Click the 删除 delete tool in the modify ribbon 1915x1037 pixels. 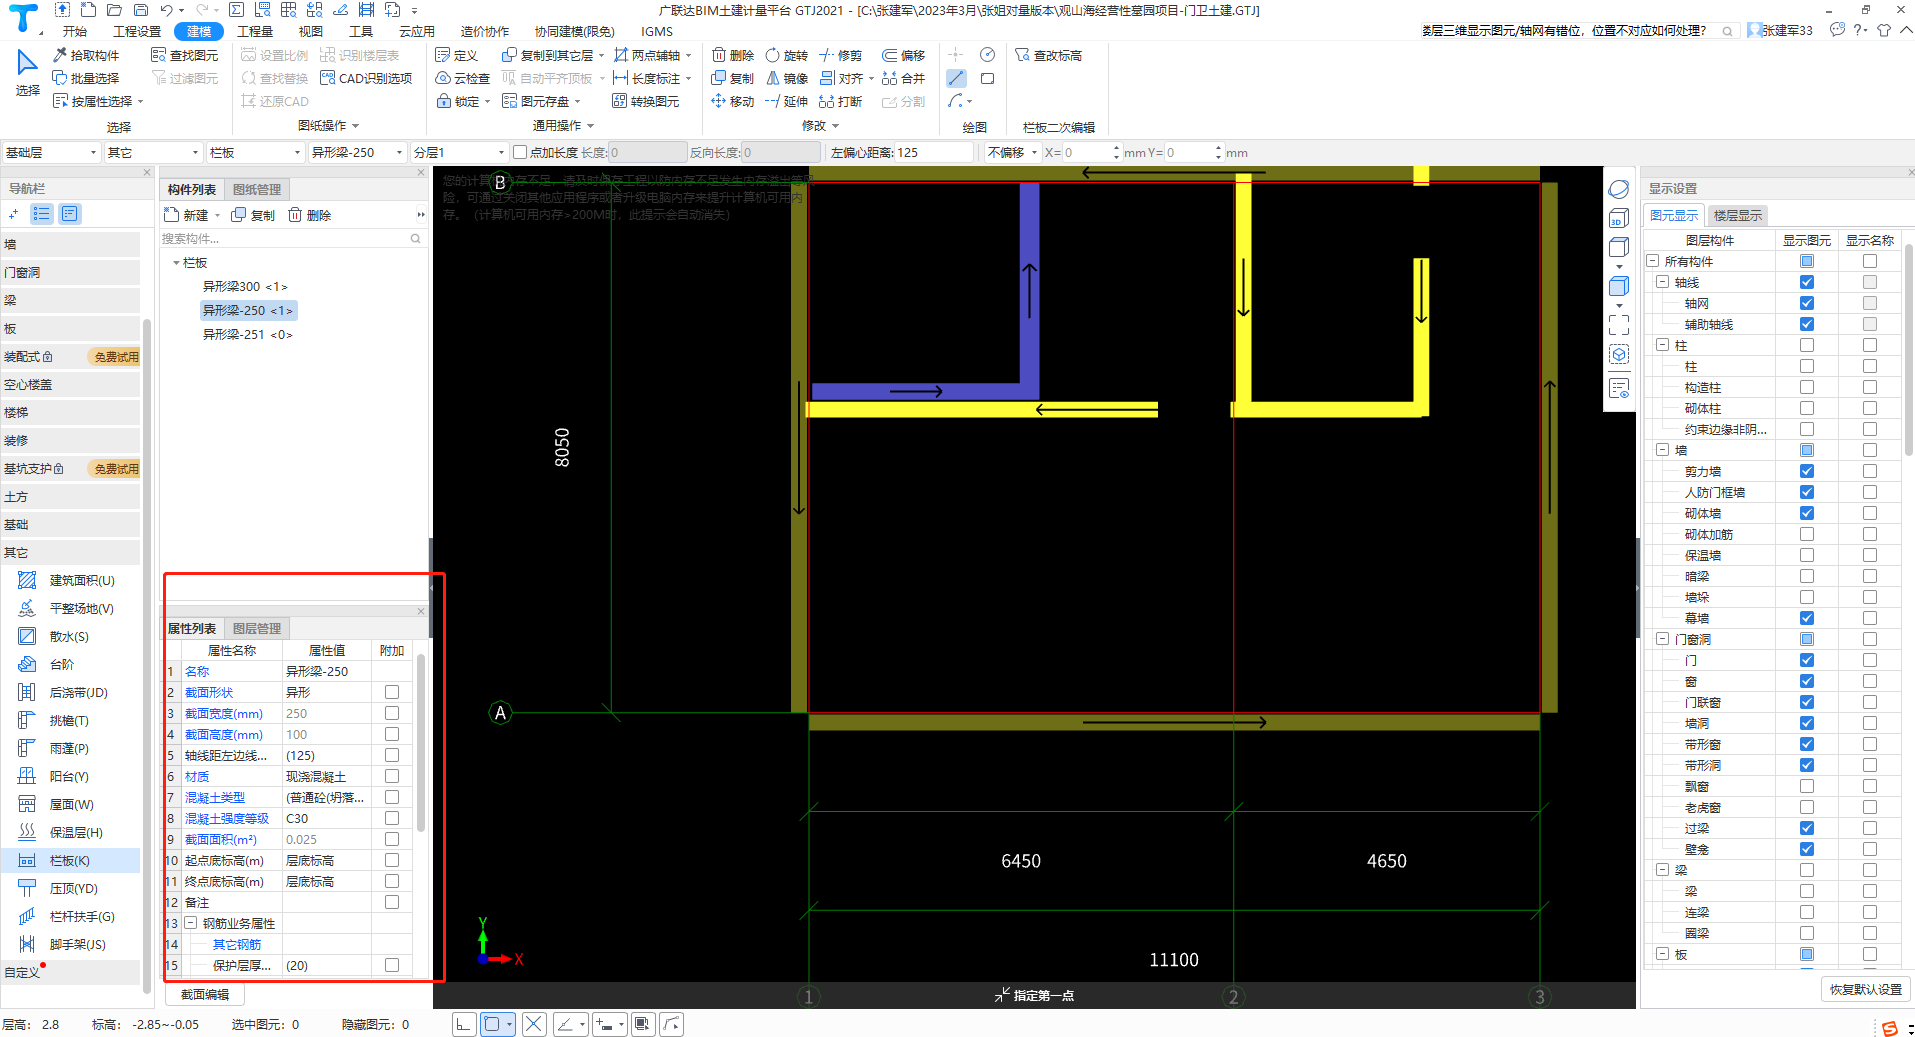[732, 55]
